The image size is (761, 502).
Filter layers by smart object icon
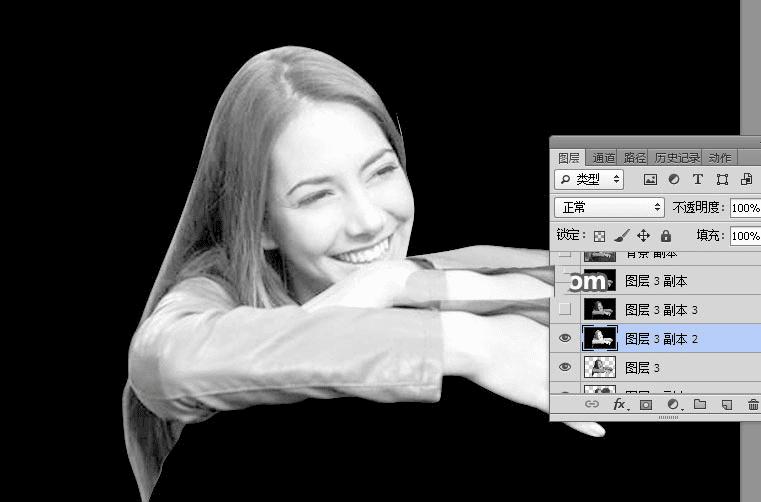tap(746, 180)
